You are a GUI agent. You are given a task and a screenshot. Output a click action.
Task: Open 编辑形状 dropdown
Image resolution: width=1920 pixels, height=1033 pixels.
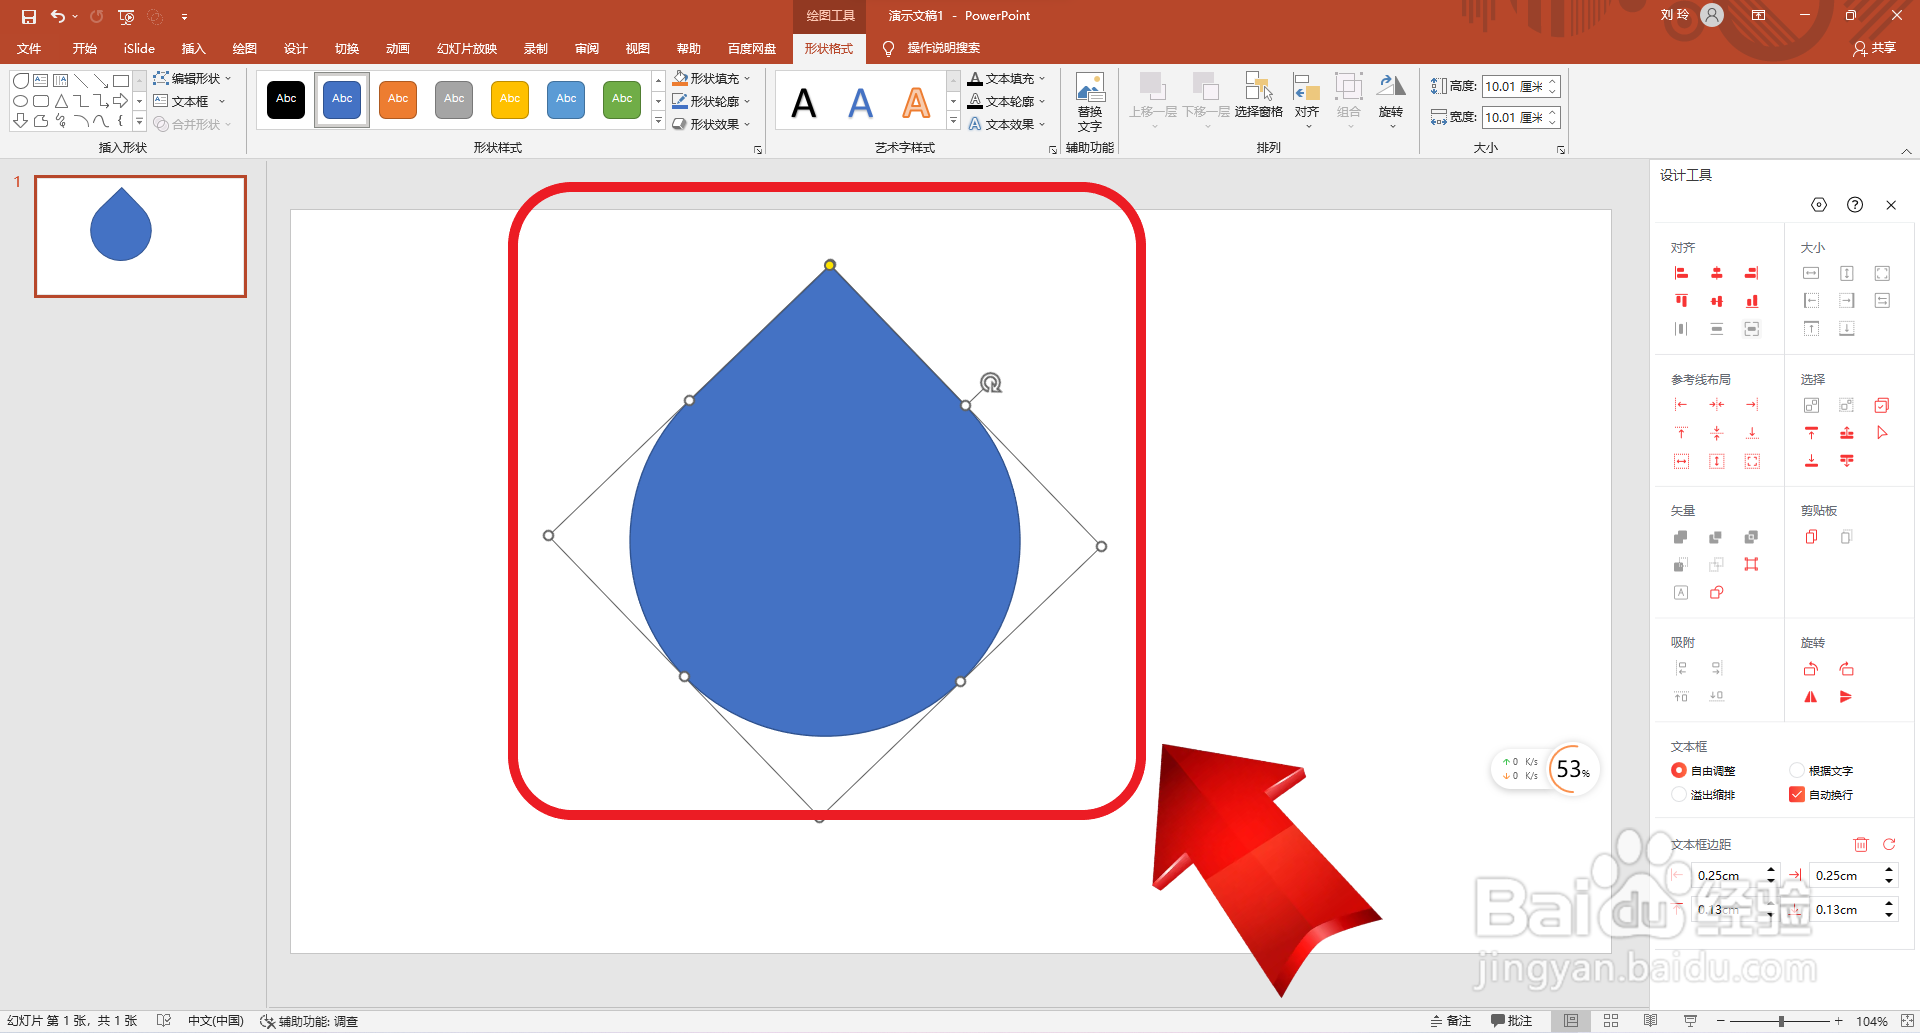pos(192,78)
